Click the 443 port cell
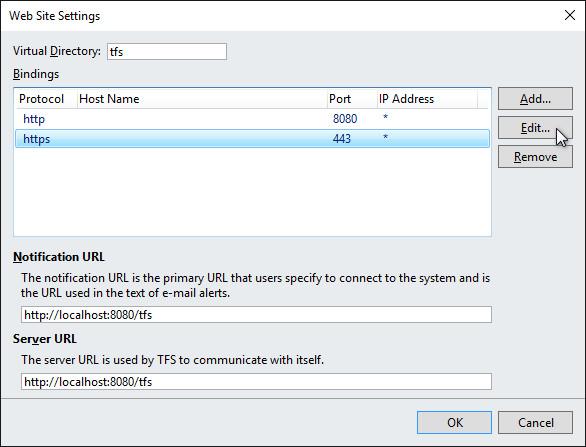The height and width of the screenshot is (447, 586). click(x=342, y=139)
